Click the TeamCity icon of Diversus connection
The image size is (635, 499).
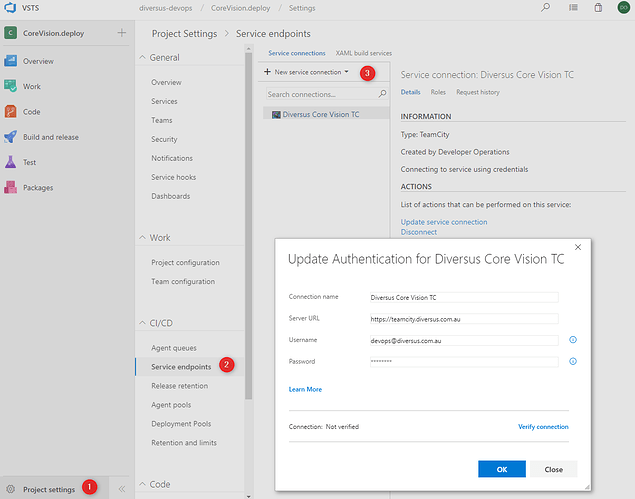(x=276, y=115)
